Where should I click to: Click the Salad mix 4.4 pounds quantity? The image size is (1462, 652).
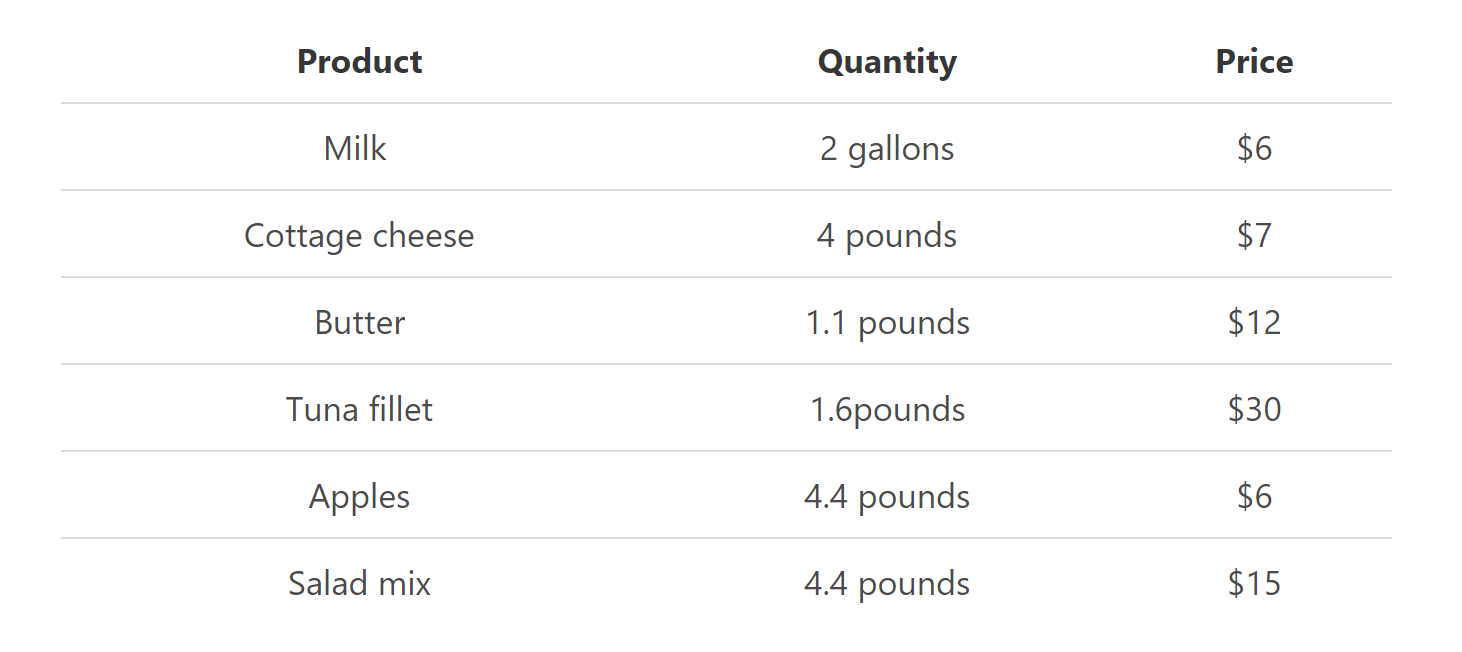(887, 584)
